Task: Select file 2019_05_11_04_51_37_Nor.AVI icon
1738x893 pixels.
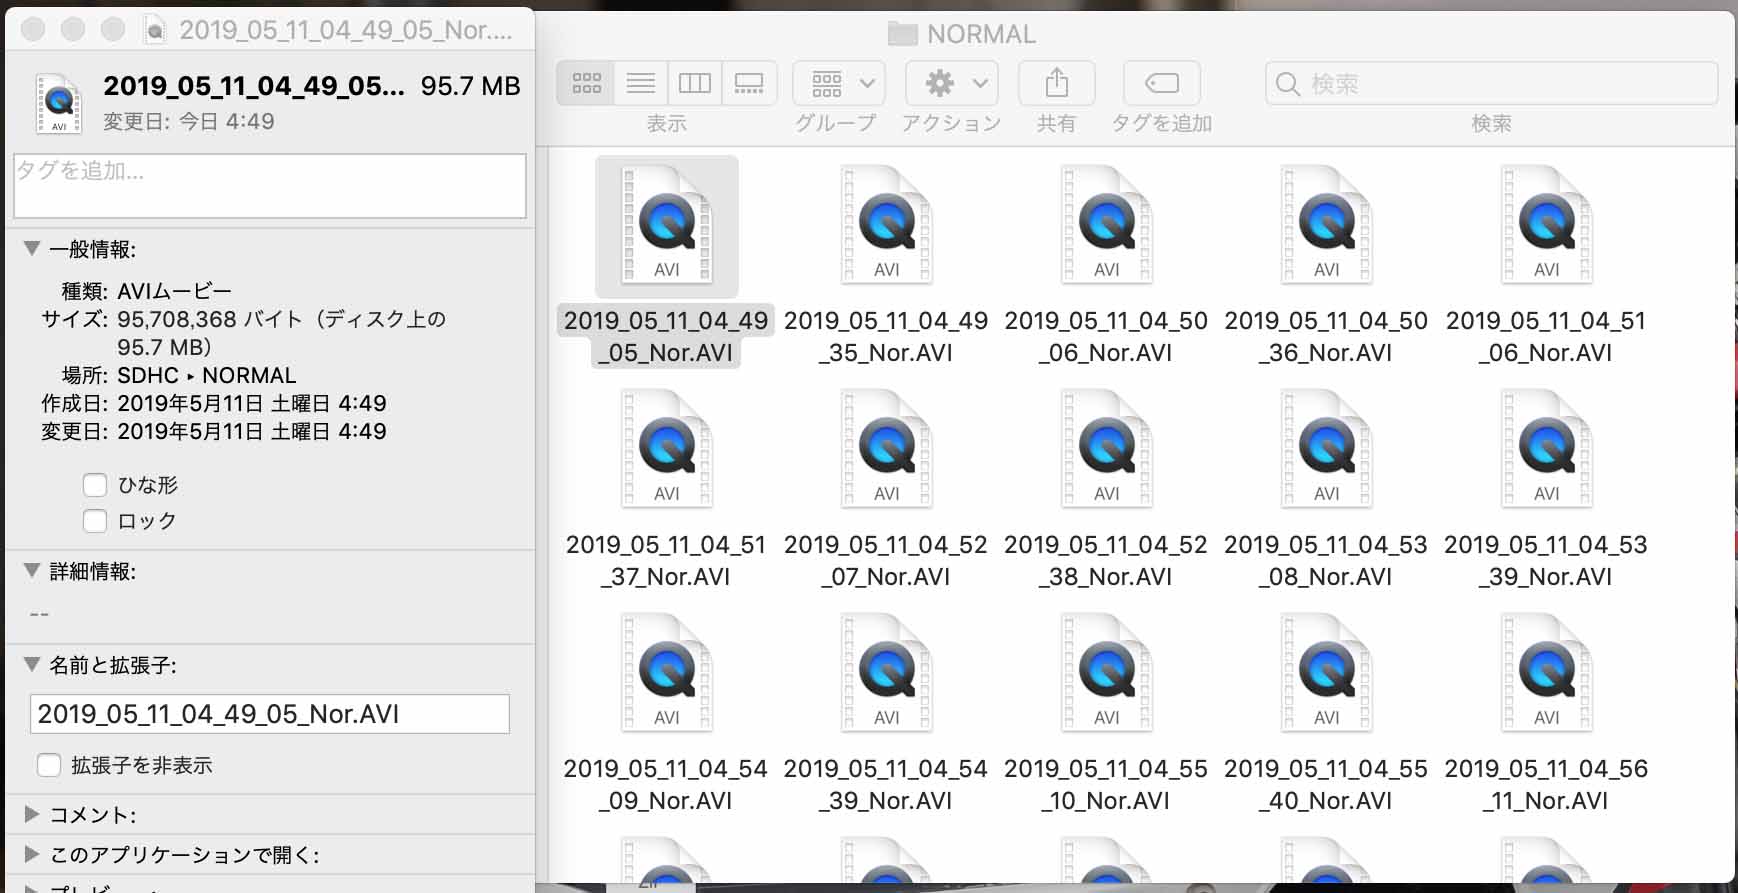Action: coord(667,450)
